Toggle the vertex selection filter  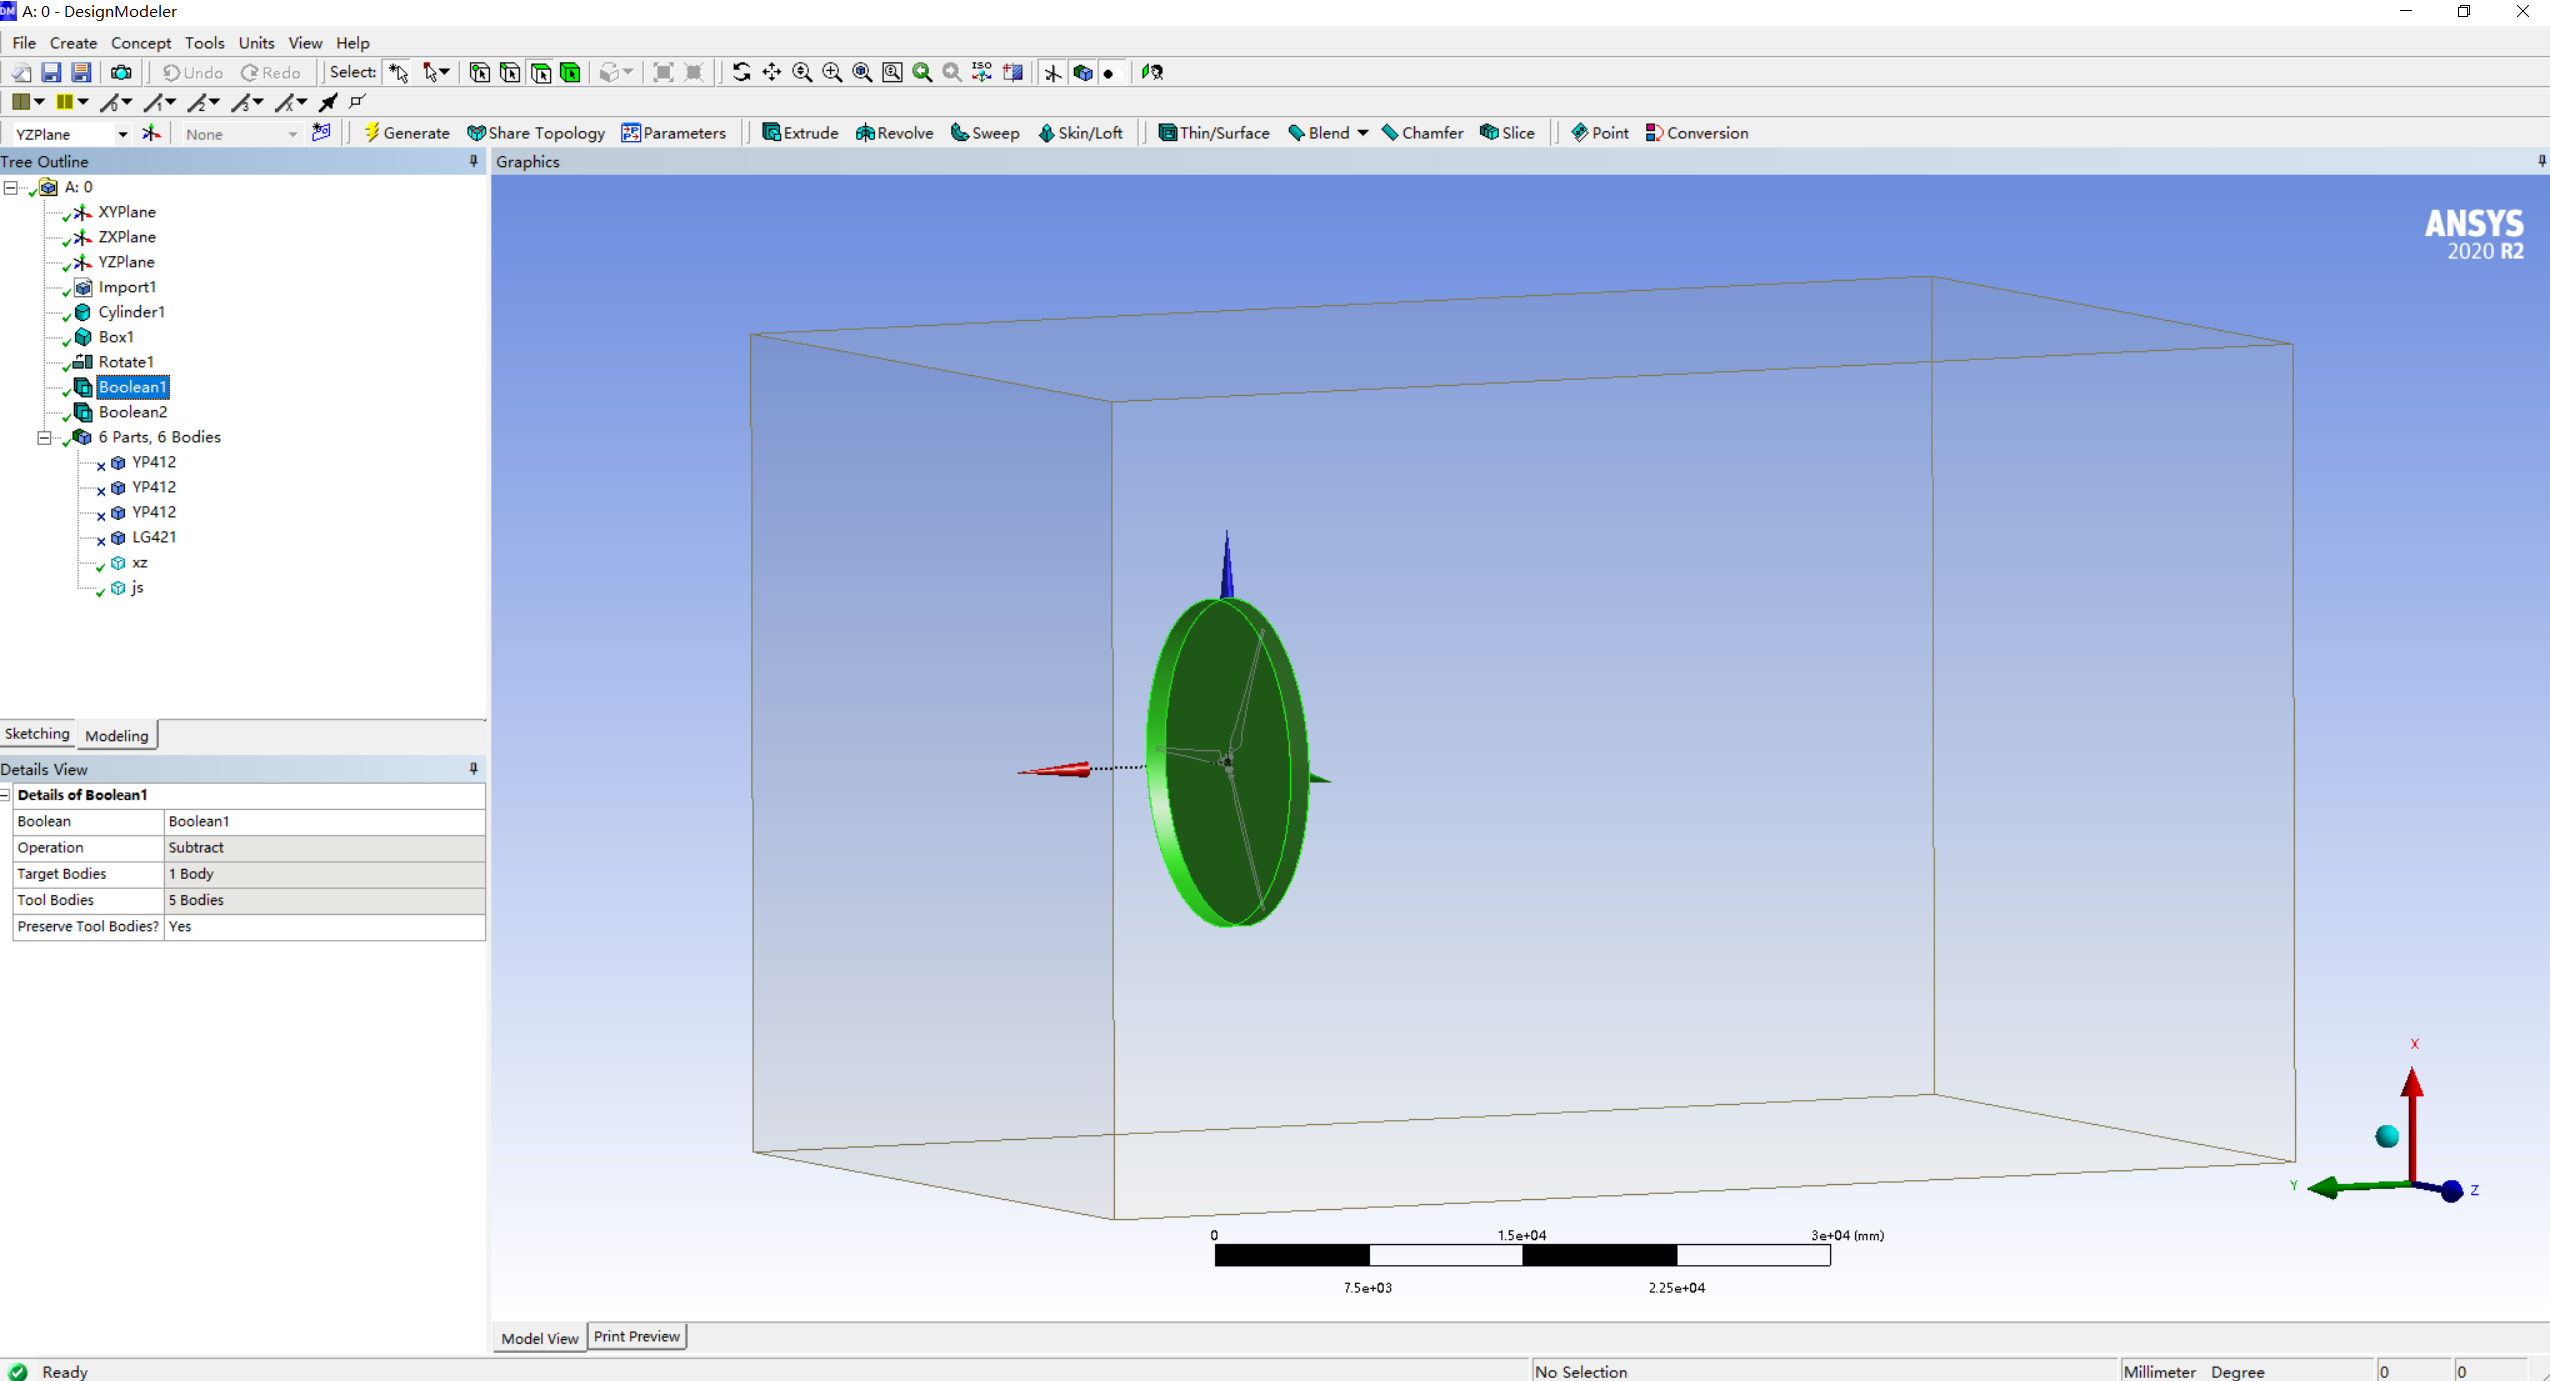click(x=480, y=72)
